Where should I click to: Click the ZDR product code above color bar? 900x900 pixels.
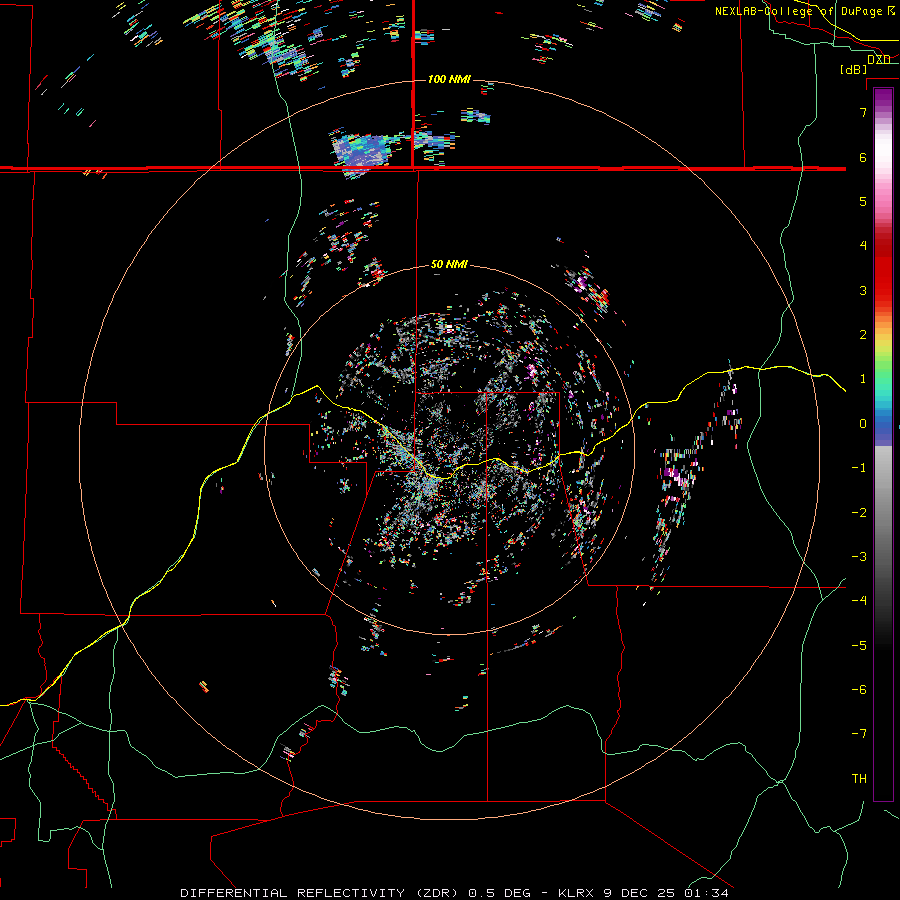(x=879, y=59)
